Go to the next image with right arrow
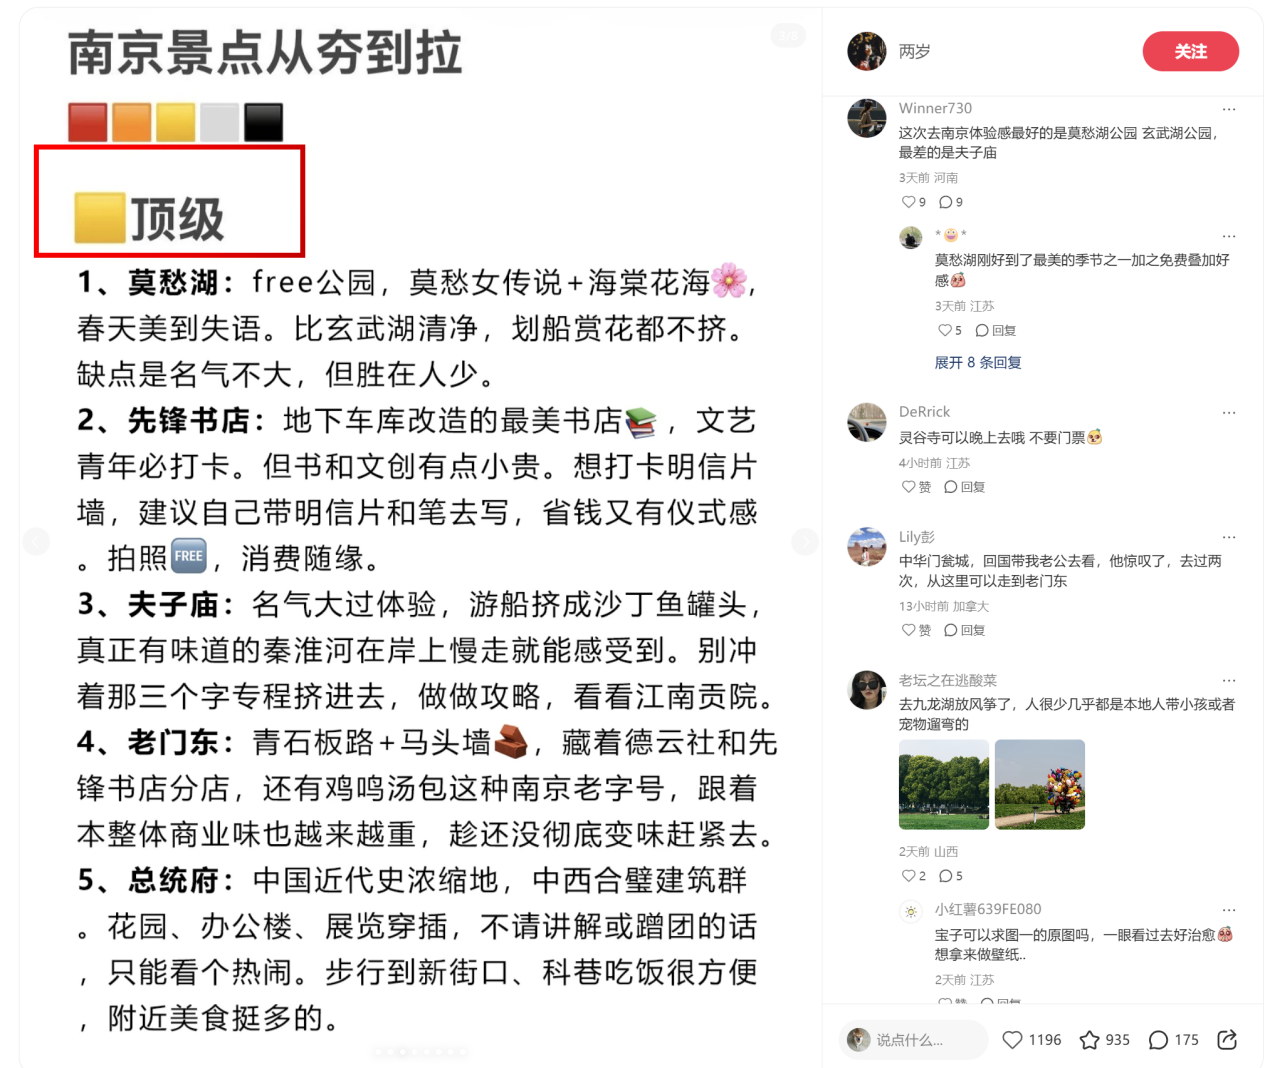This screenshot has height=1068, width=1265. (x=805, y=542)
